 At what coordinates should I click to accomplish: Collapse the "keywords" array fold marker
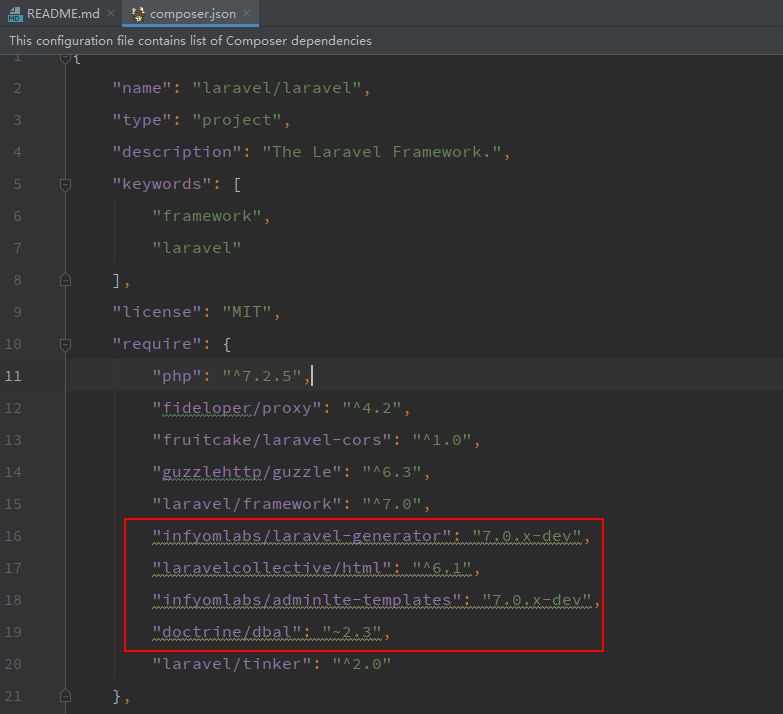pyautogui.click(x=65, y=184)
